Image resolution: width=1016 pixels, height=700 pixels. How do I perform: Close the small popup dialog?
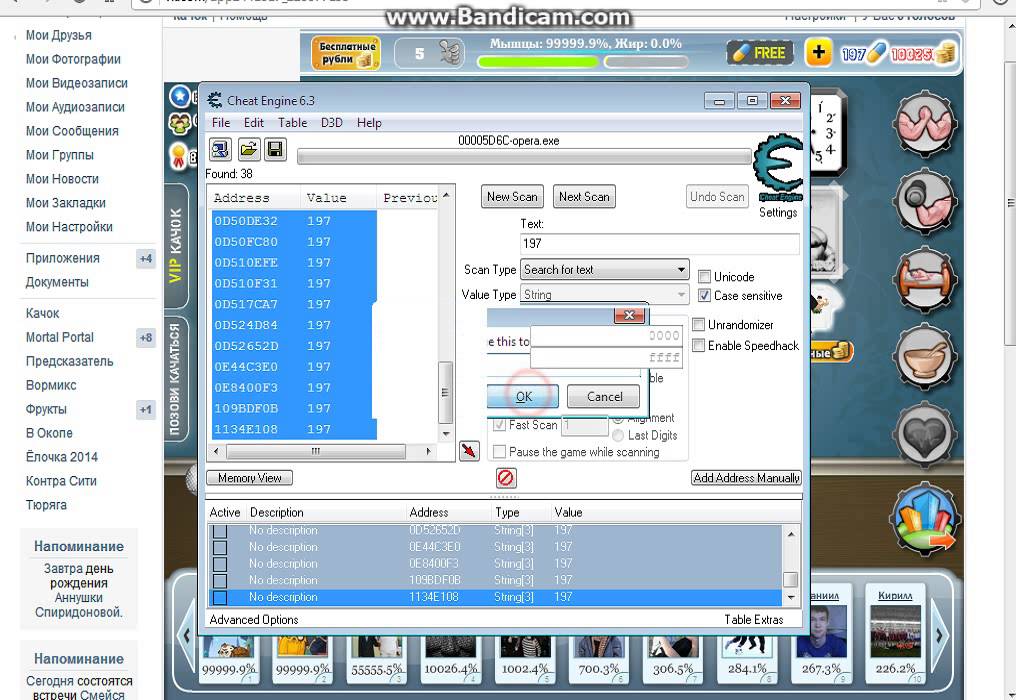629,315
